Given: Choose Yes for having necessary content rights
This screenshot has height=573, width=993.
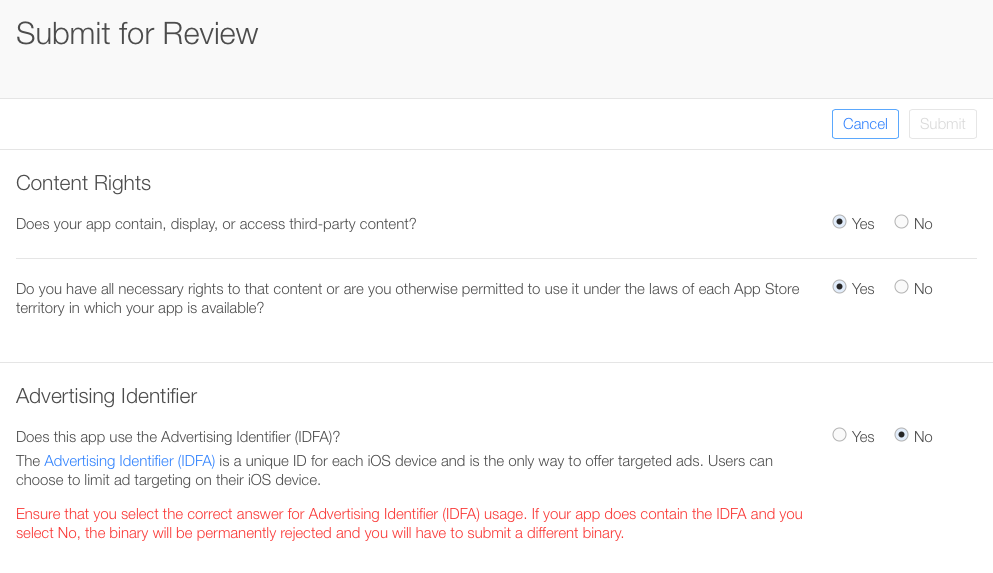Looking at the screenshot, I should pyautogui.click(x=840, y=287).
